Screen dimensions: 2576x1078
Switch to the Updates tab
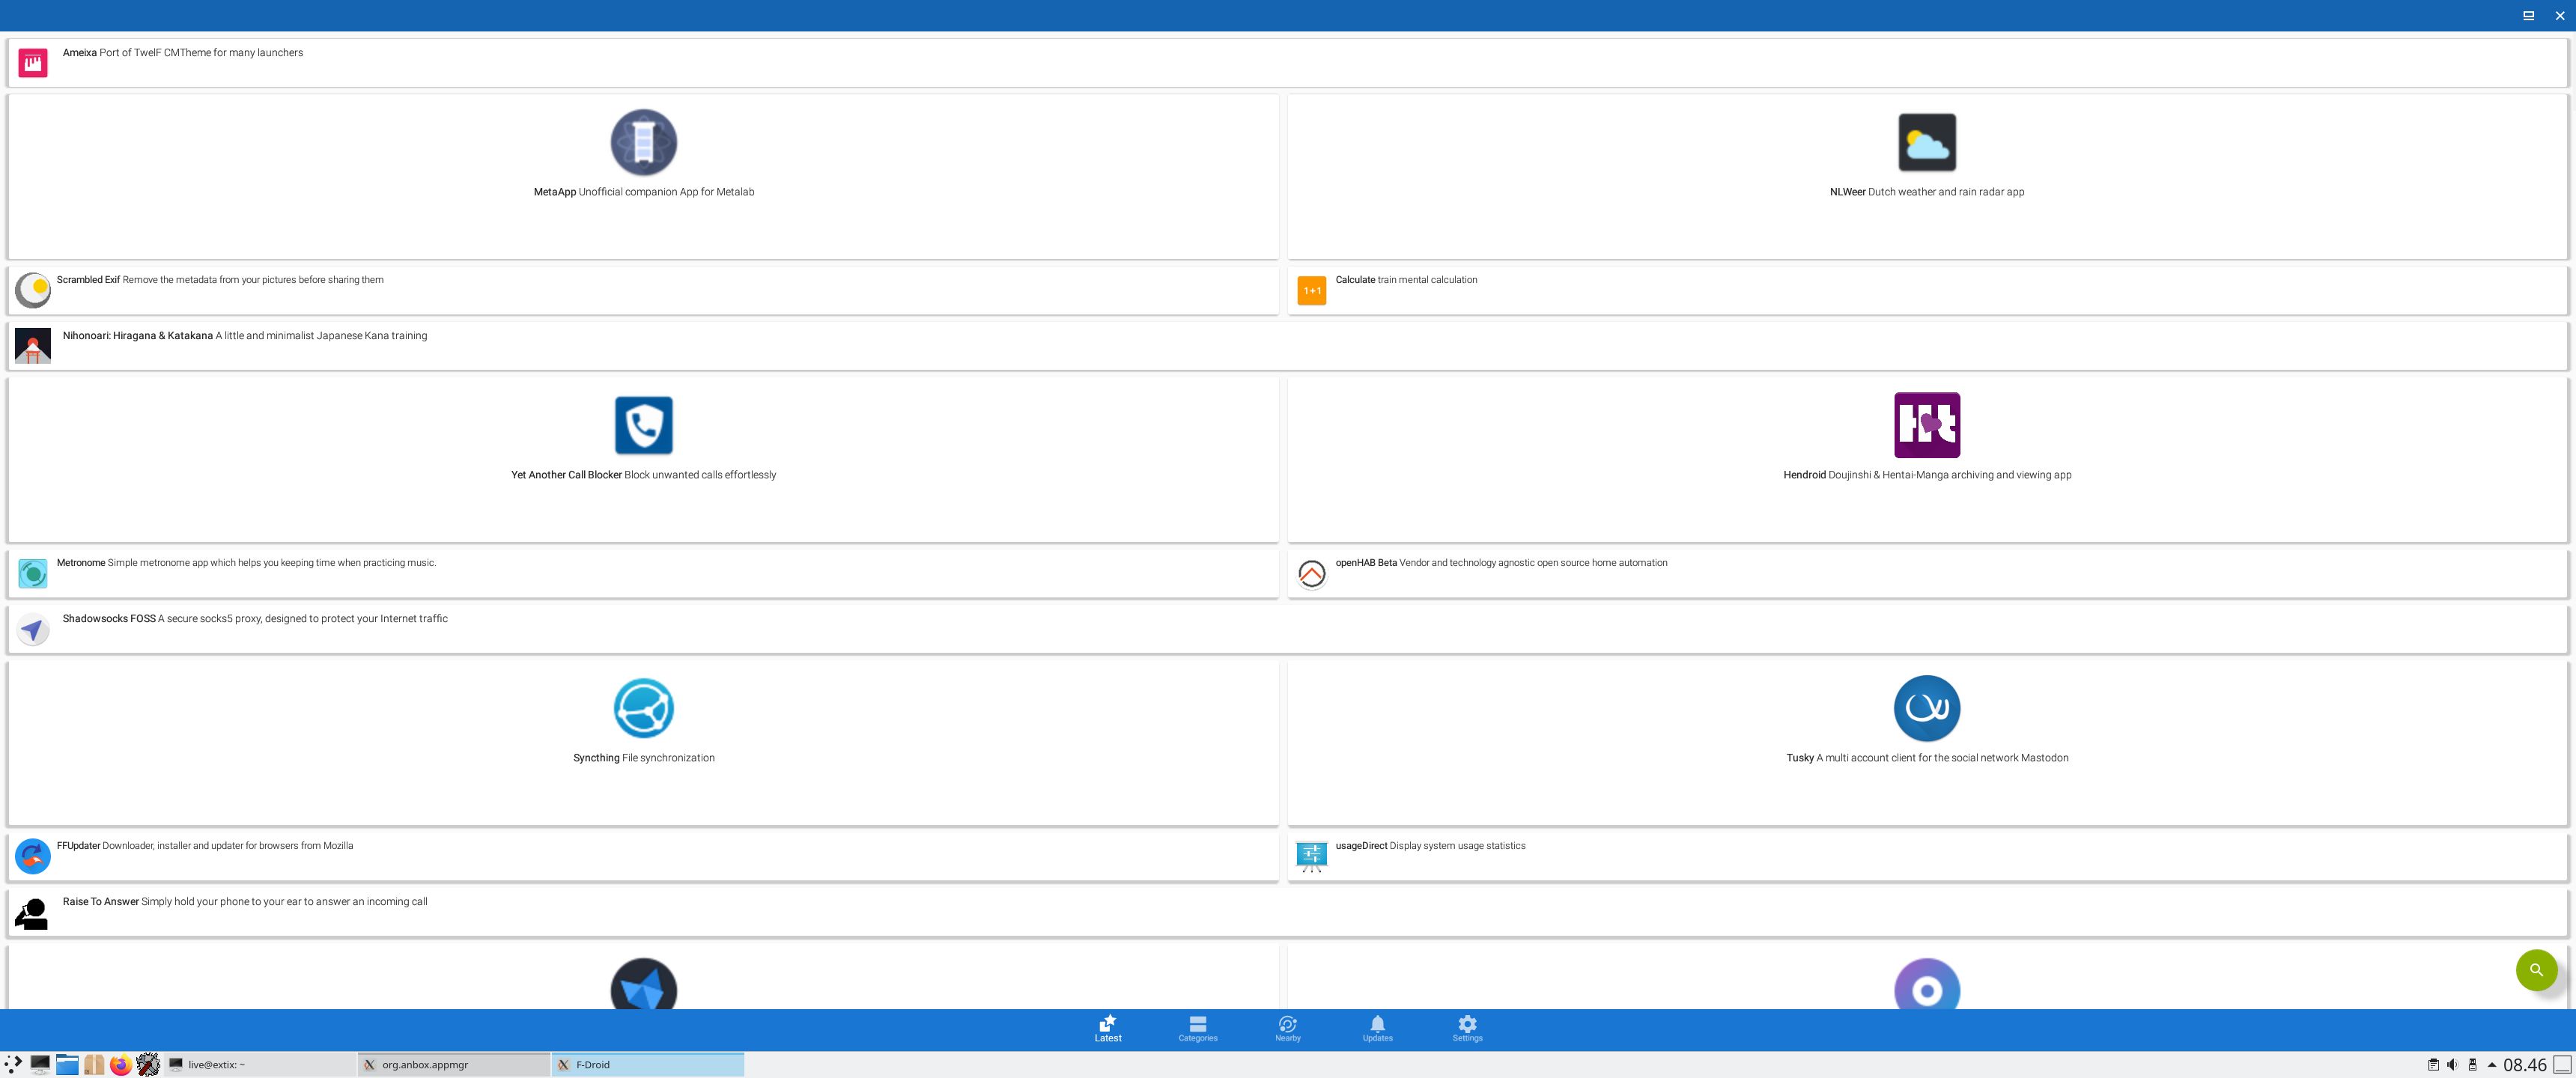pyautogui.click(x=1377, y=1029)
